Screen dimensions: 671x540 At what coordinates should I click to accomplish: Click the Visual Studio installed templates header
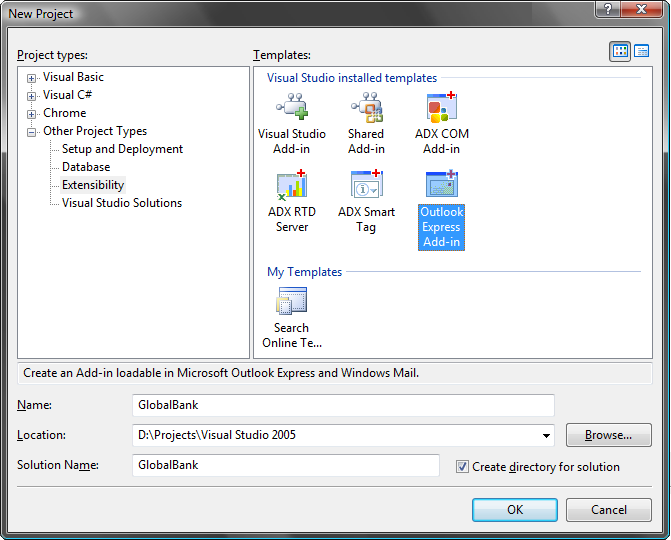coord(352,78)
